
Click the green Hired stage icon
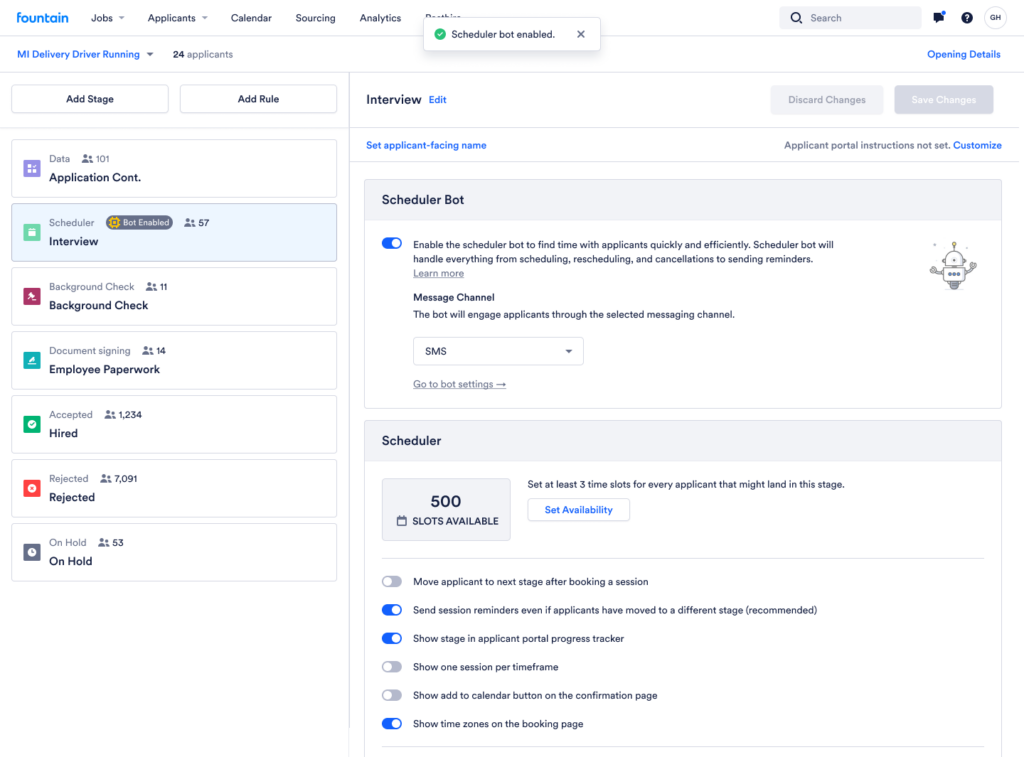(x=32, y=424)
